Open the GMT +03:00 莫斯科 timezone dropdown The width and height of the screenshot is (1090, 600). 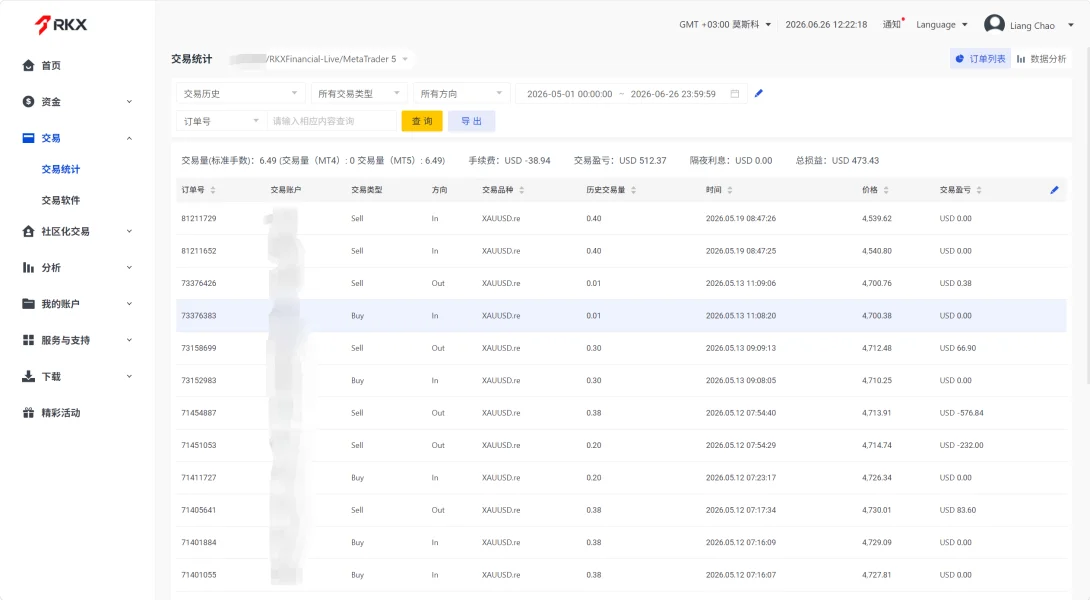725,24
